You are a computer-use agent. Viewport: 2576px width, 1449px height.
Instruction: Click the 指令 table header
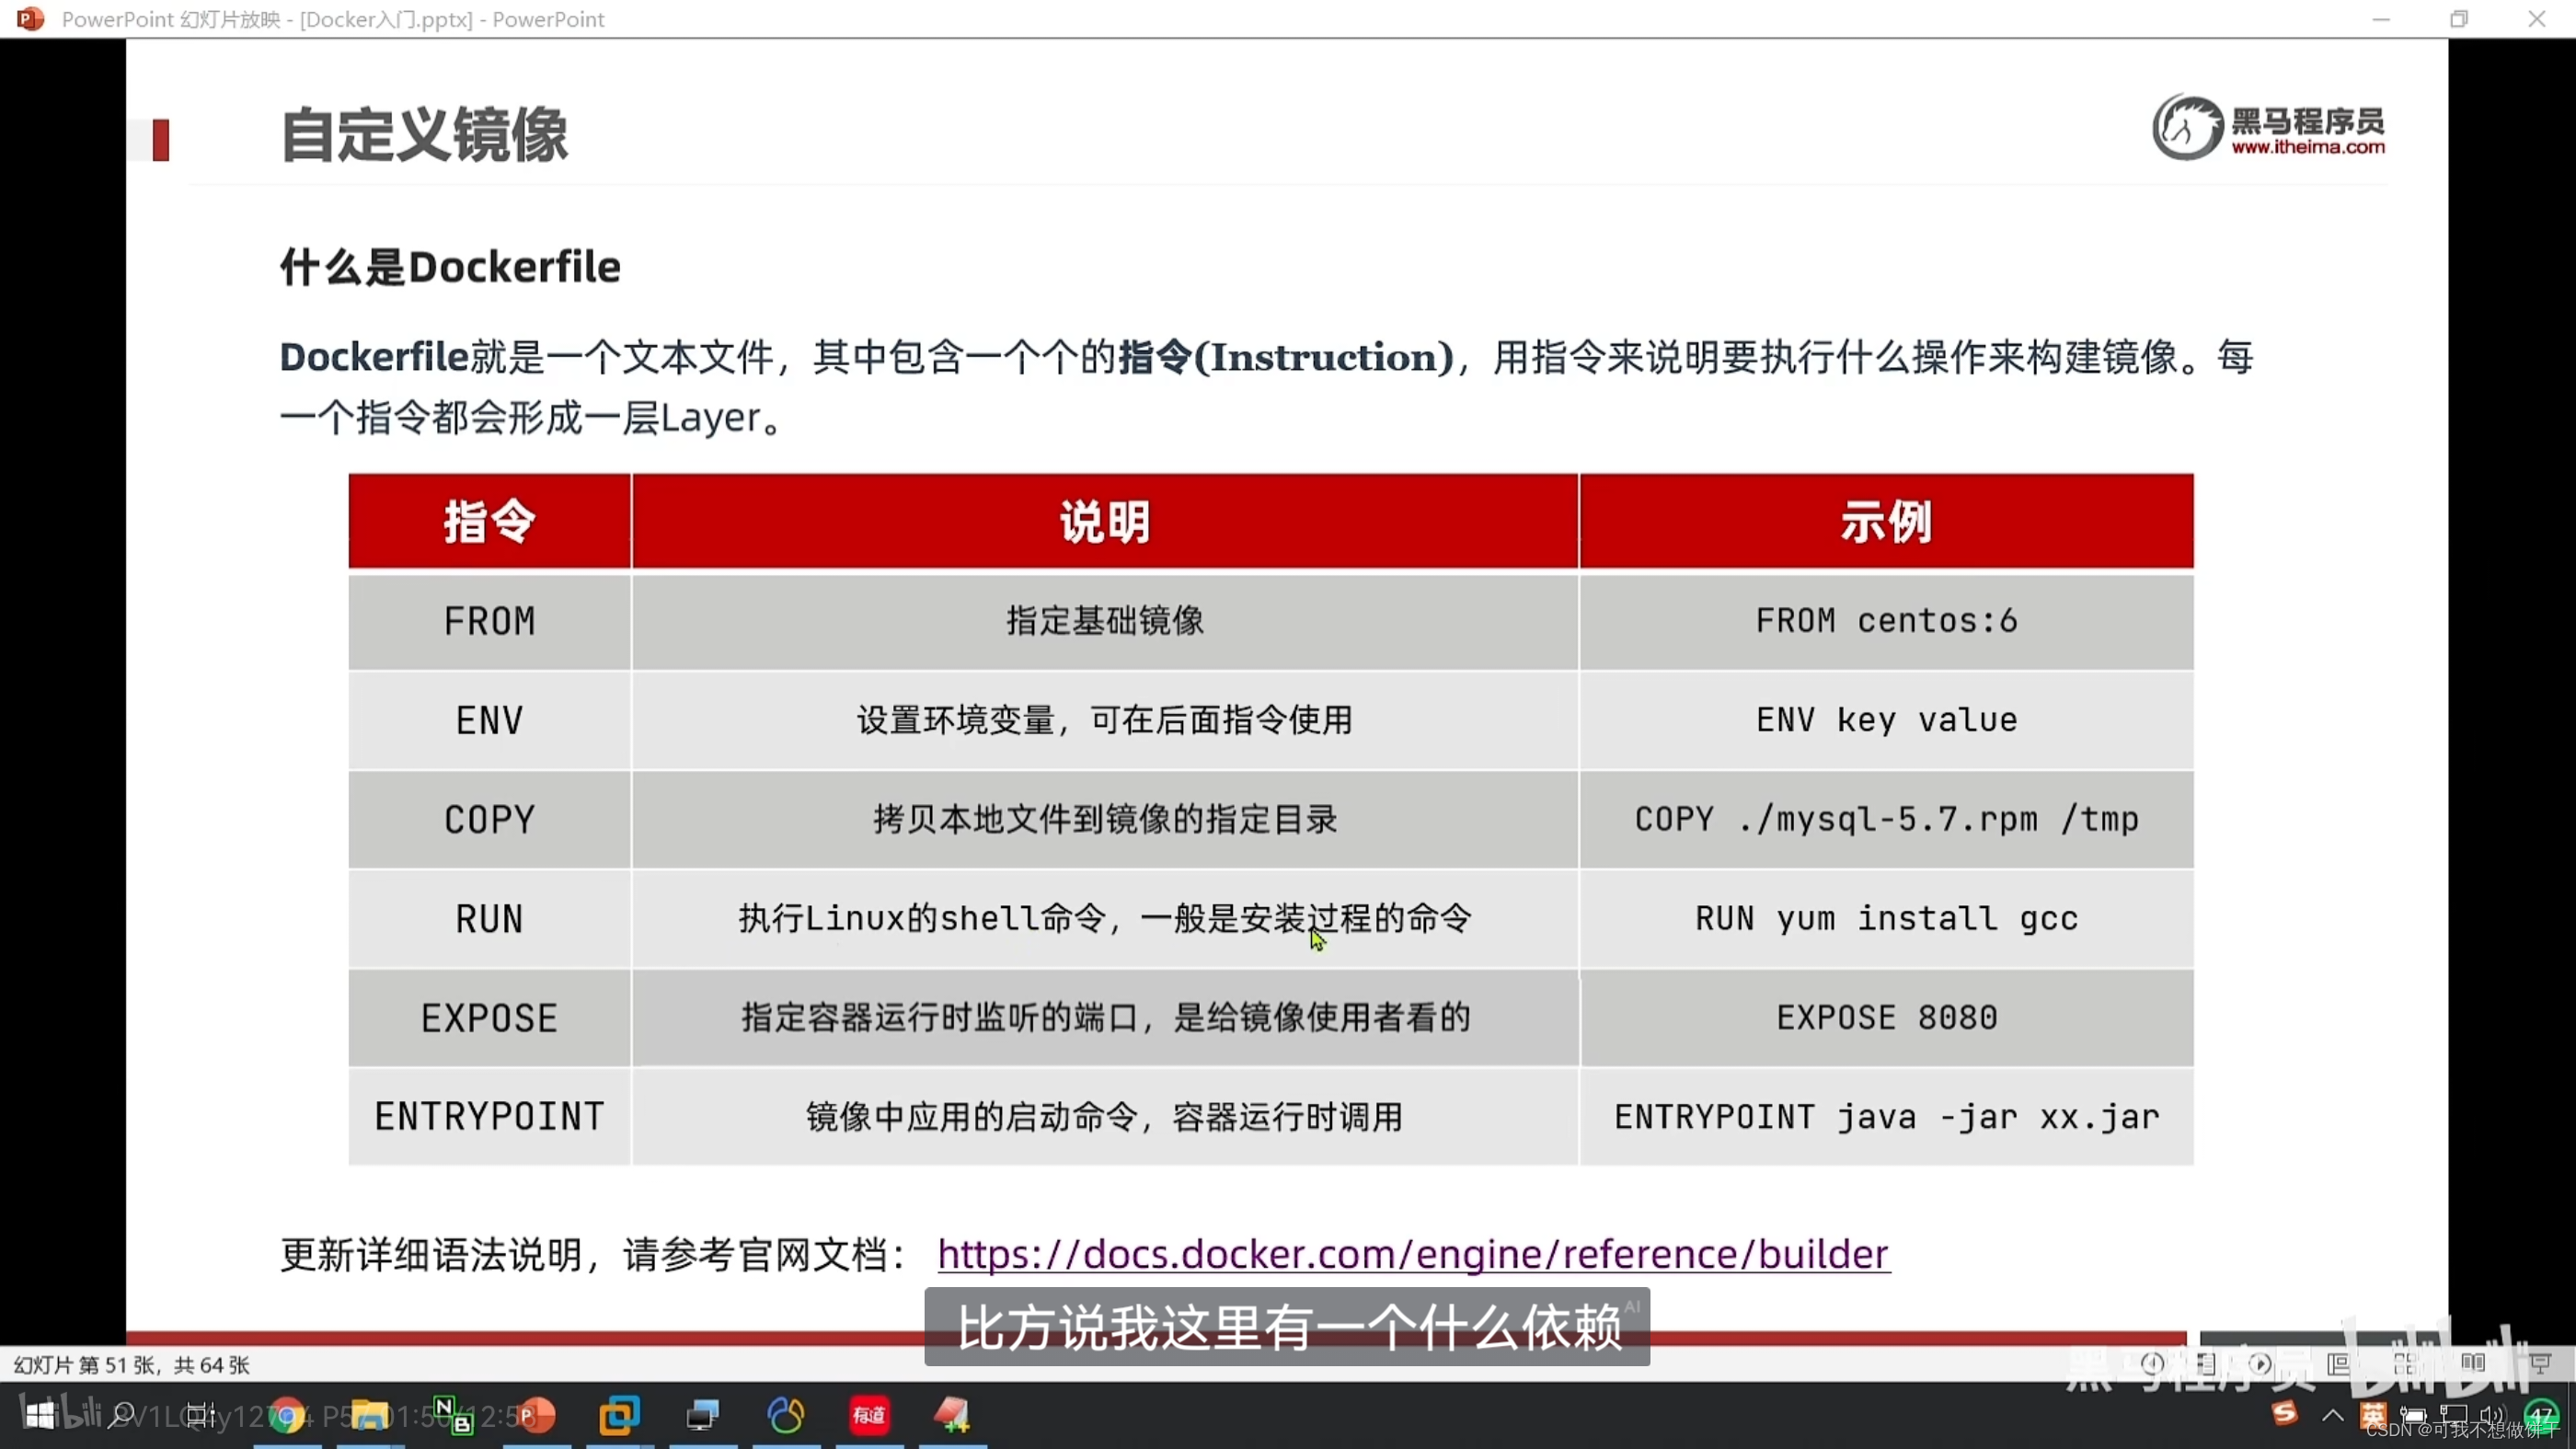tap(489, 521)
